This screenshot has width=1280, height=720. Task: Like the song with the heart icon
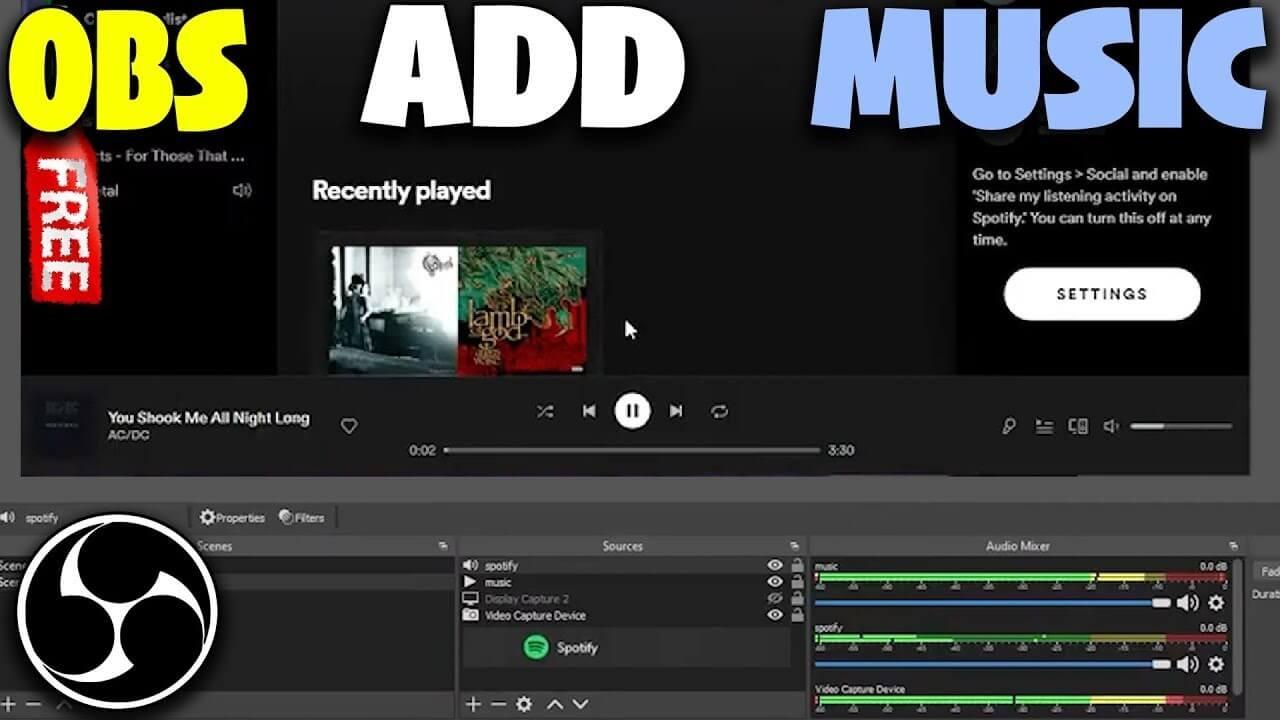click(x=349, y=426)
